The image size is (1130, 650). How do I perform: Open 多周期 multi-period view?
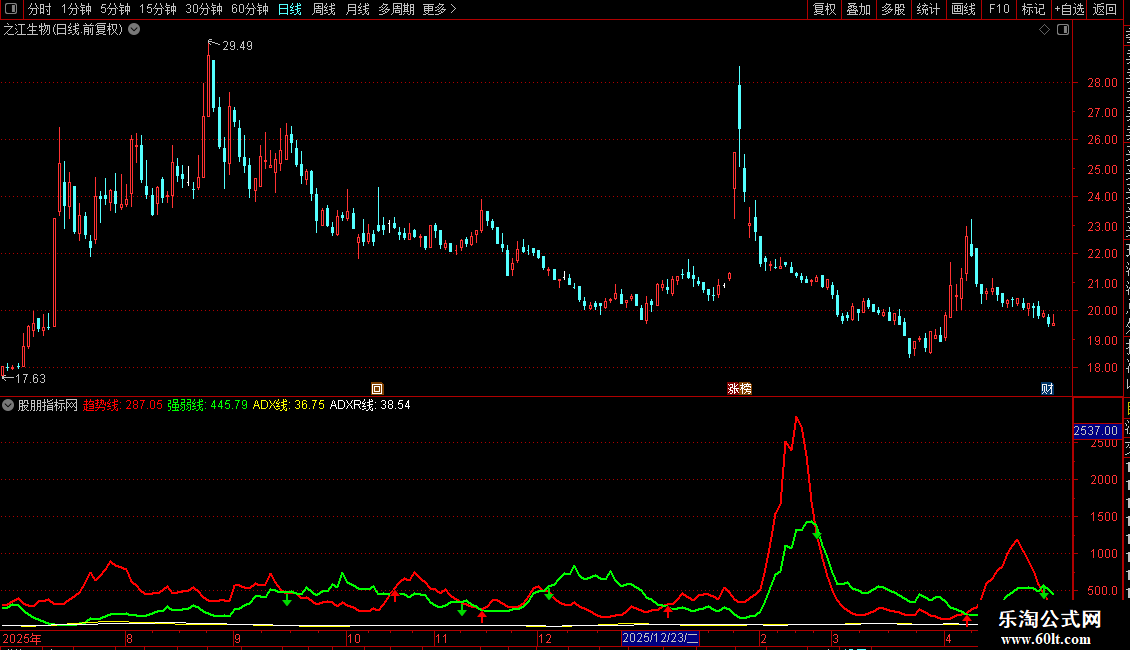coord(396,9)
